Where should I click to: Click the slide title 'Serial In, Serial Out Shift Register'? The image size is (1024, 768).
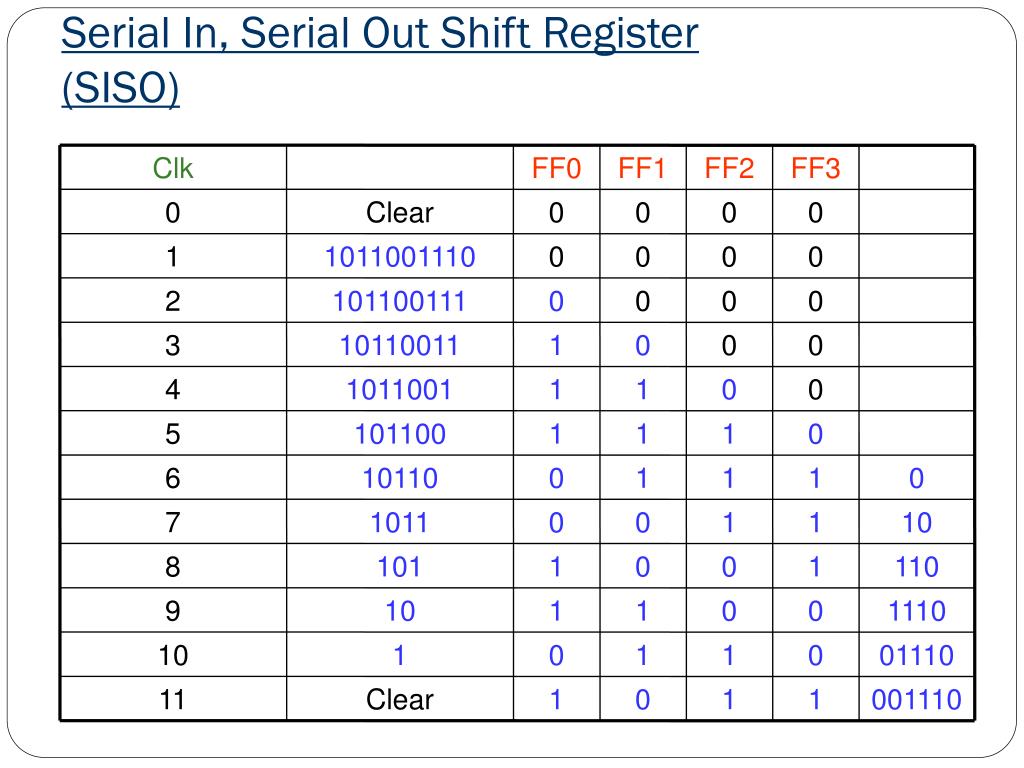(379, 35)
